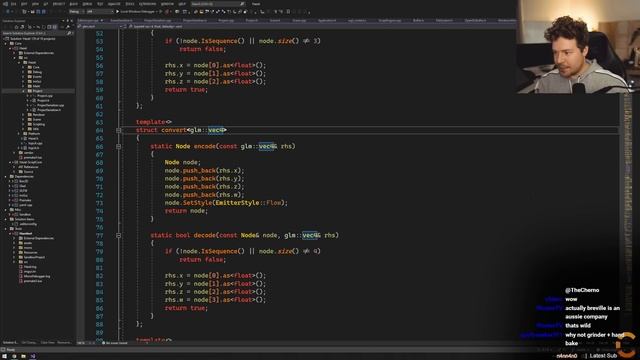
Task: Close the Solution Explorer panel
Action: tap(72, 20)
